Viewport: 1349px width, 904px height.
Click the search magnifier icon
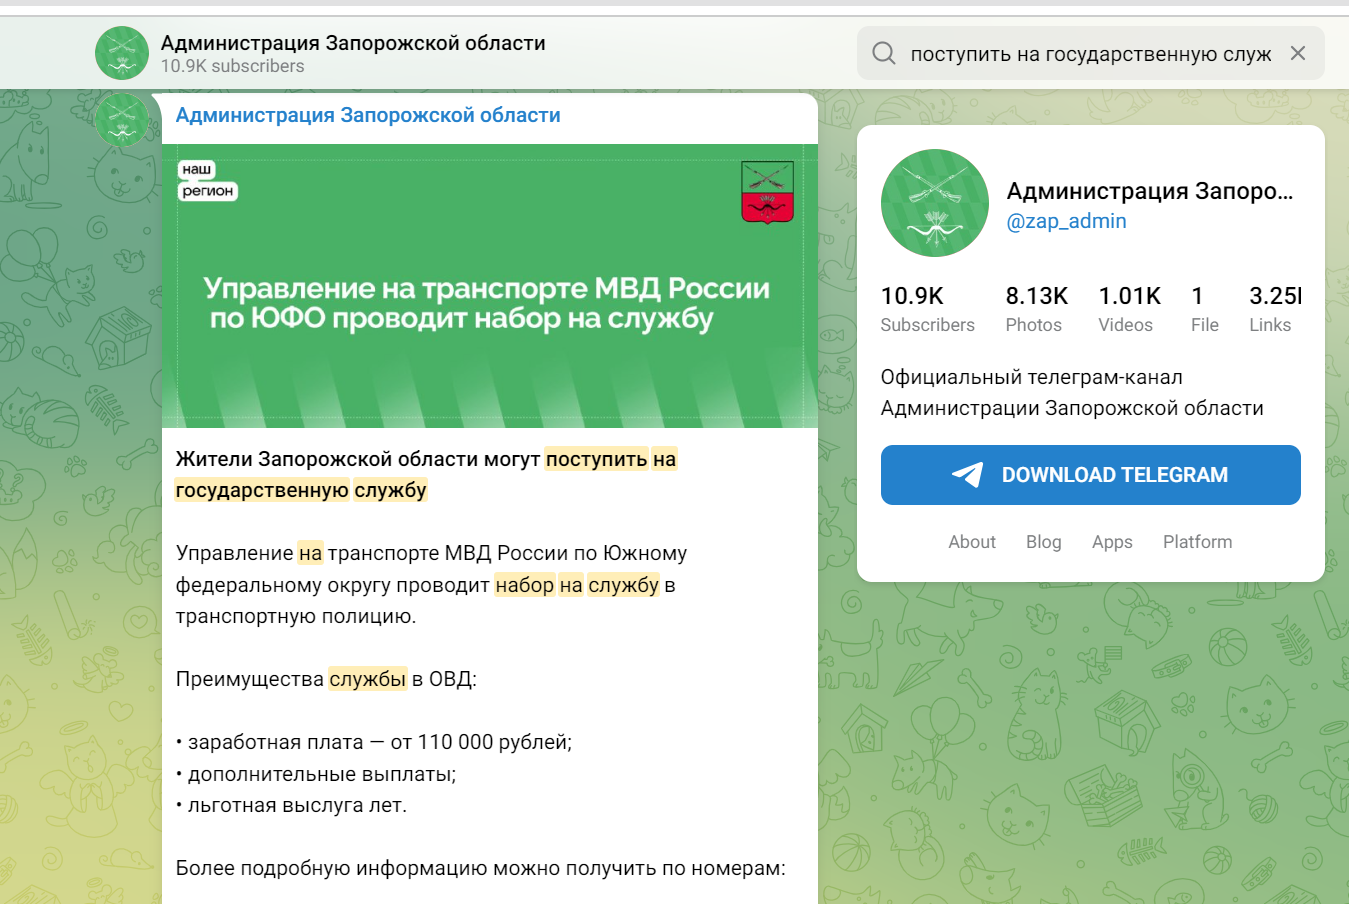click(883, 53)
